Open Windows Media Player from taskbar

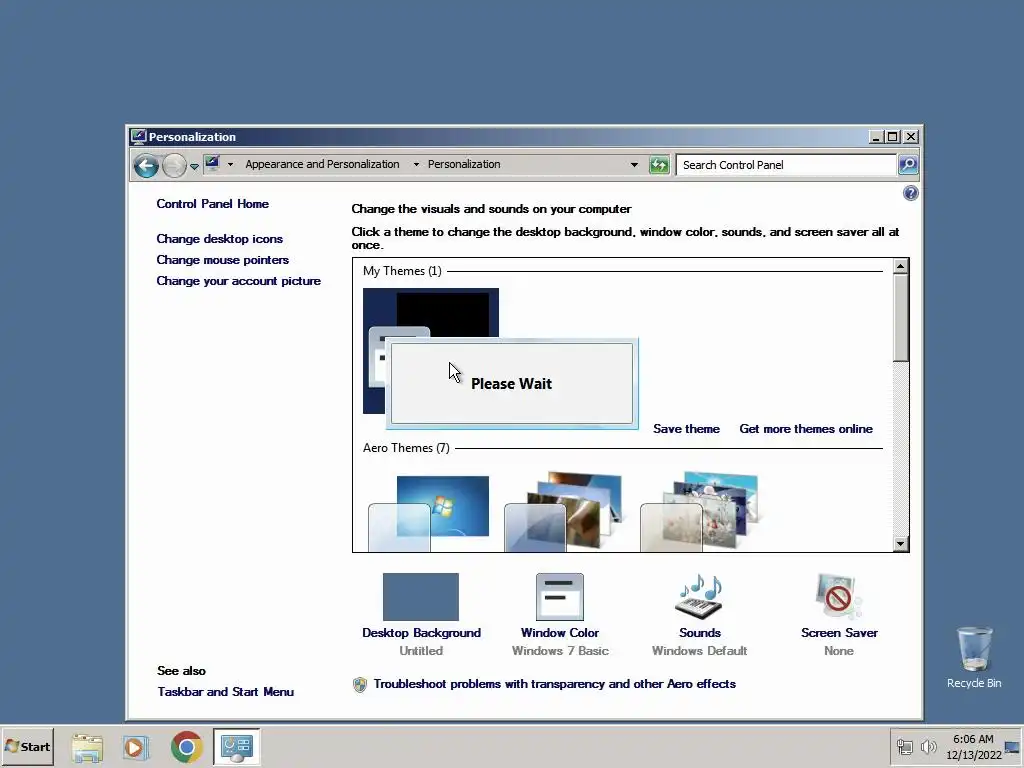136,747
